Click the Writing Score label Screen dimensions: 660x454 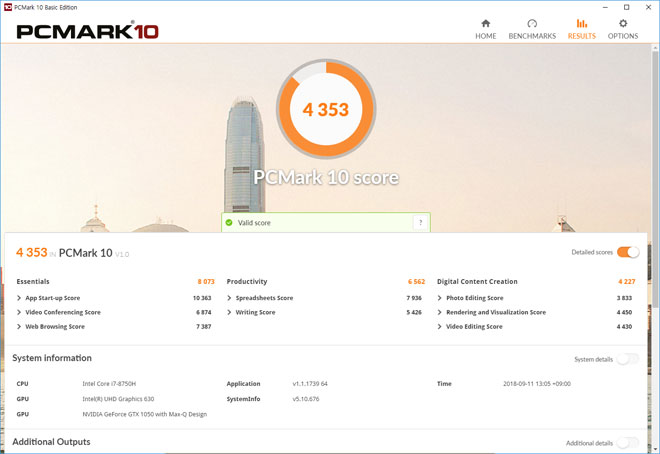click(255, 312)
